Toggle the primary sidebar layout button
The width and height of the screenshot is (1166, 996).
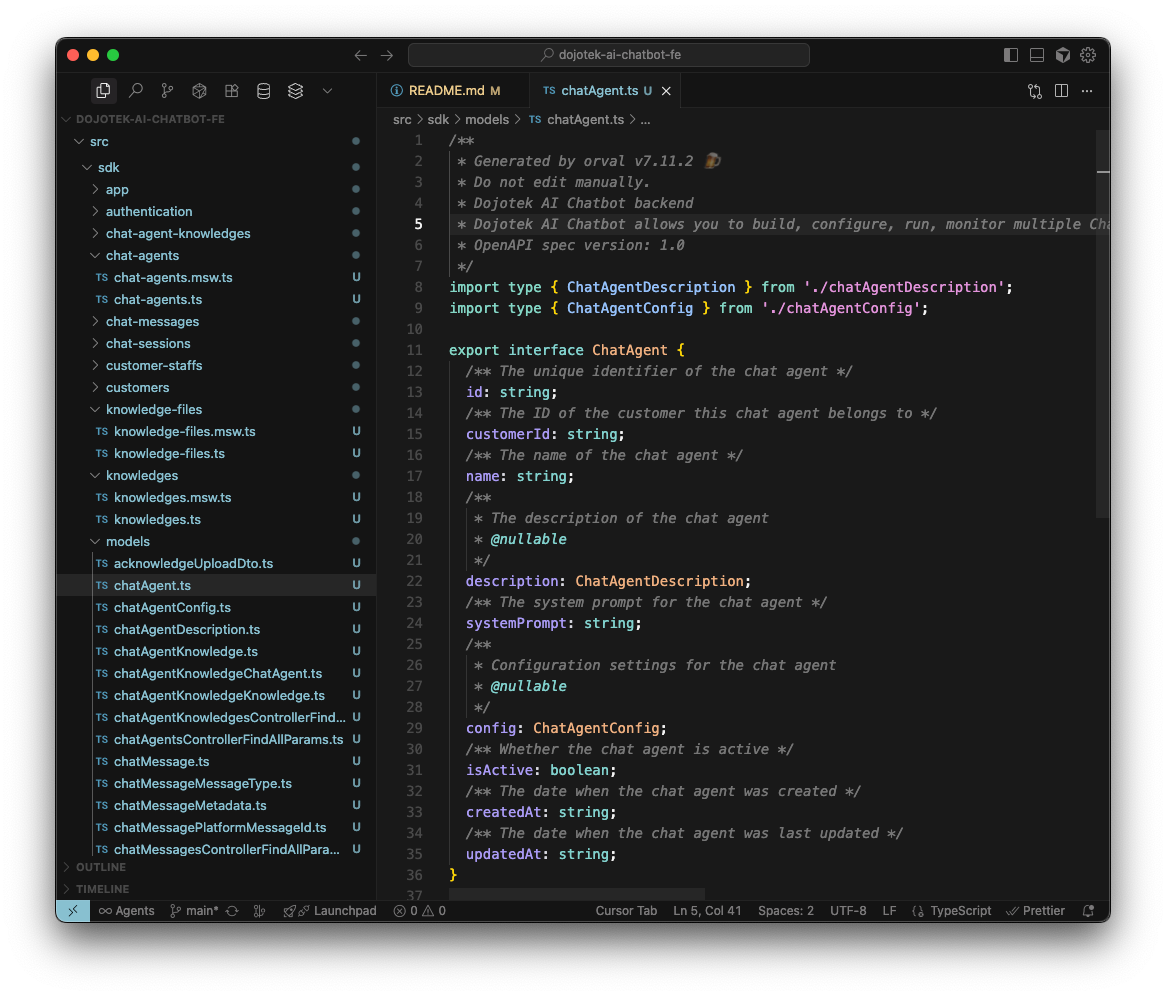point(1011,55)
